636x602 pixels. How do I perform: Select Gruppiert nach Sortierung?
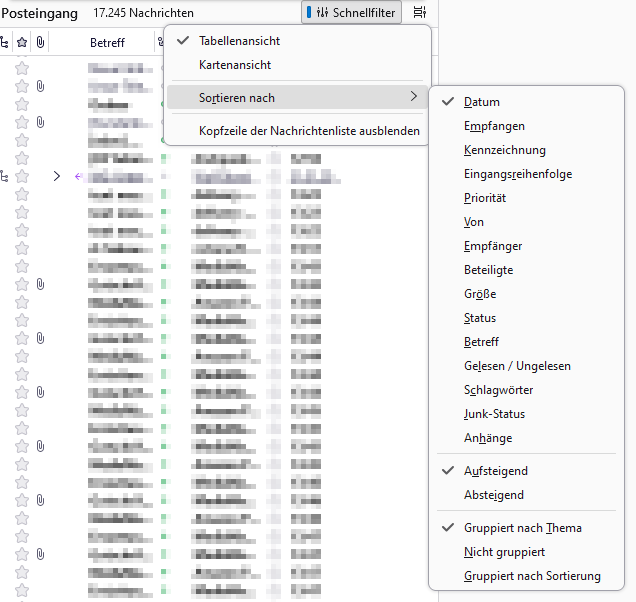coord(532,576)
